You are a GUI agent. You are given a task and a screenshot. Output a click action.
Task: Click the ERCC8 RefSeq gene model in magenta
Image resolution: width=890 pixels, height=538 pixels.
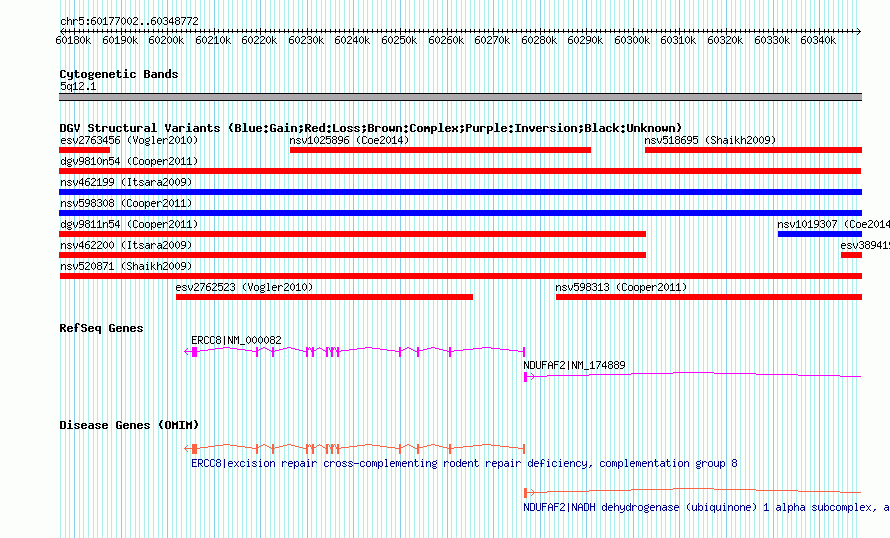pyautogui.click(x=355, y=352)
